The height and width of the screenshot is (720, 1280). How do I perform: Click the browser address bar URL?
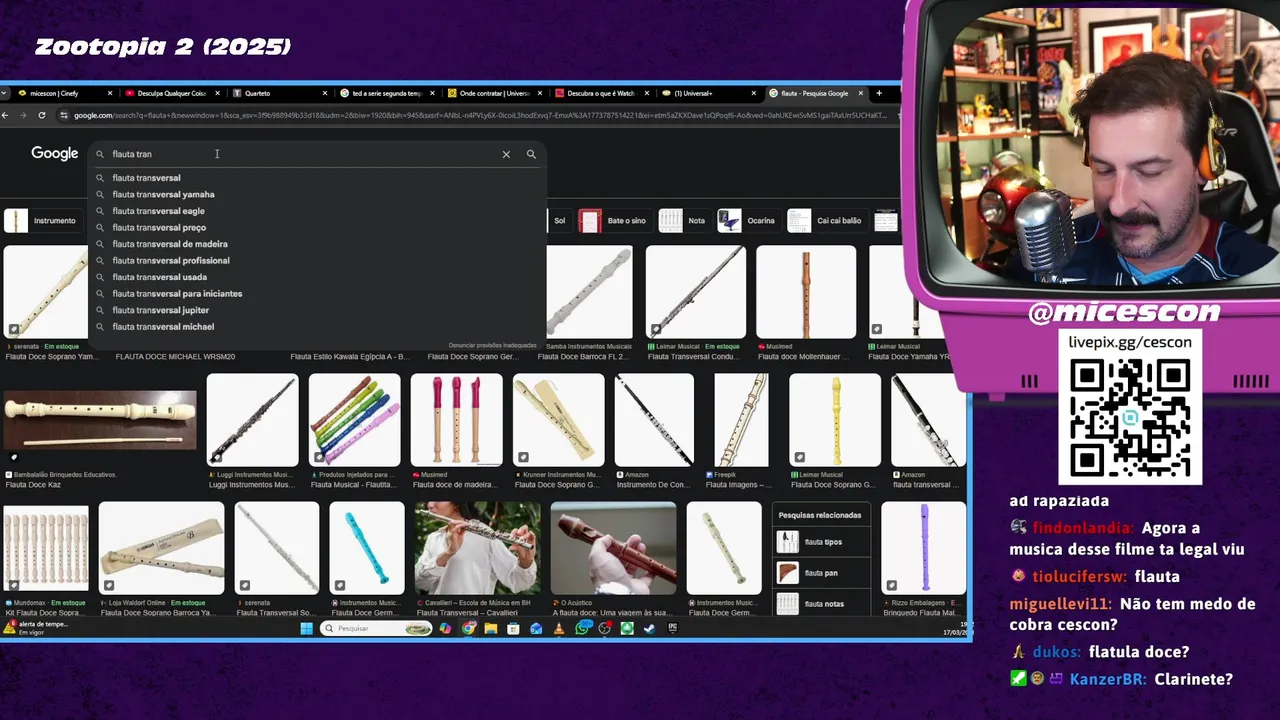(480, 115)
